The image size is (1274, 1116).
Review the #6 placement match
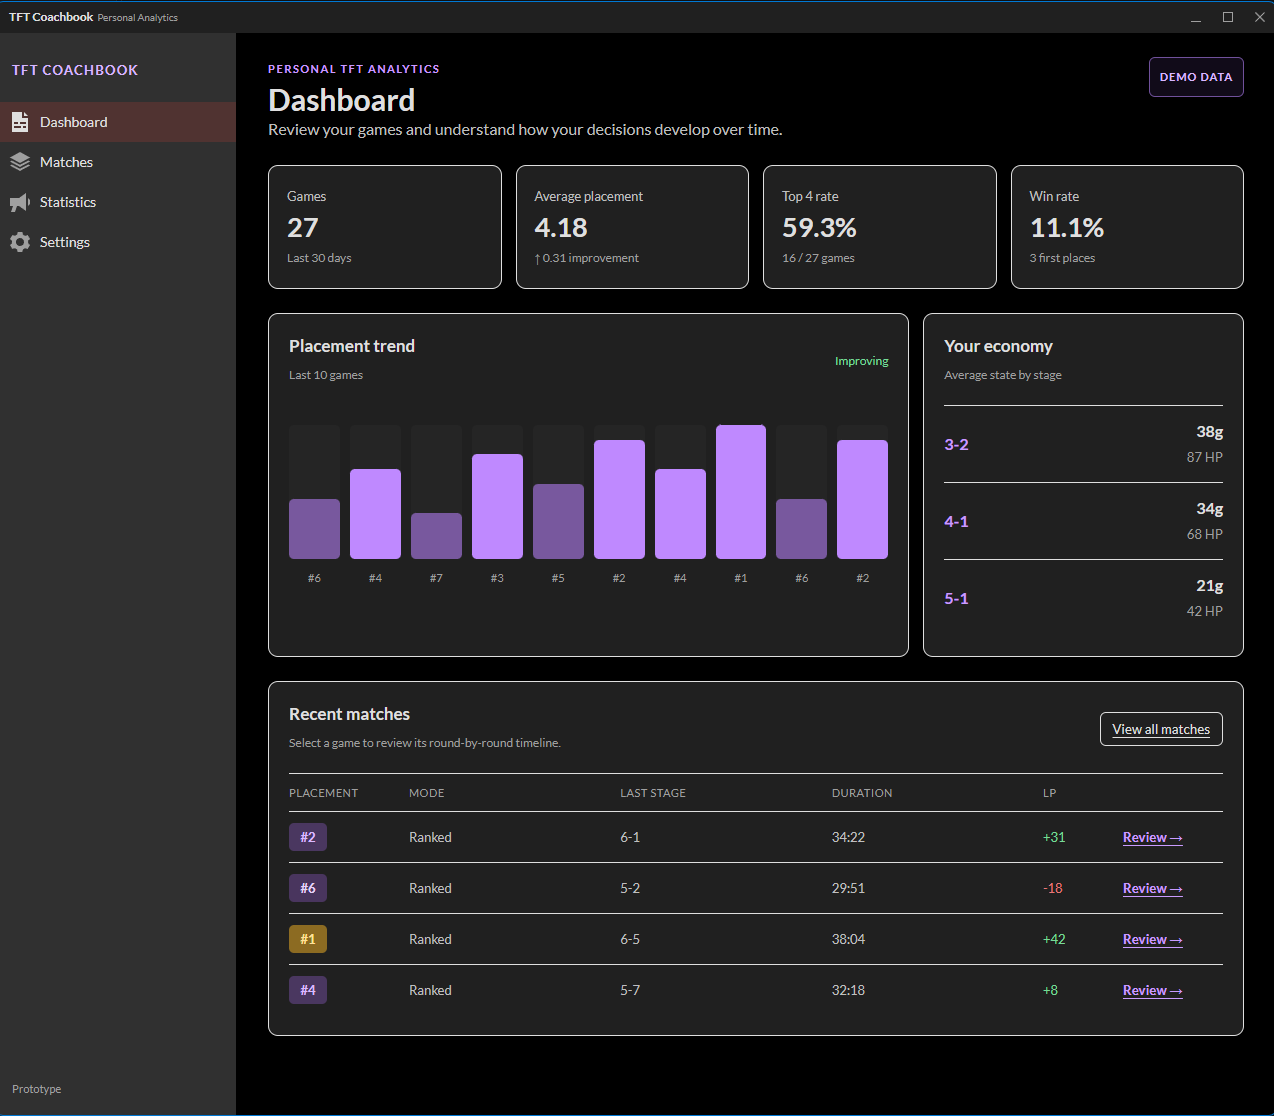[x=1152, y=889]
